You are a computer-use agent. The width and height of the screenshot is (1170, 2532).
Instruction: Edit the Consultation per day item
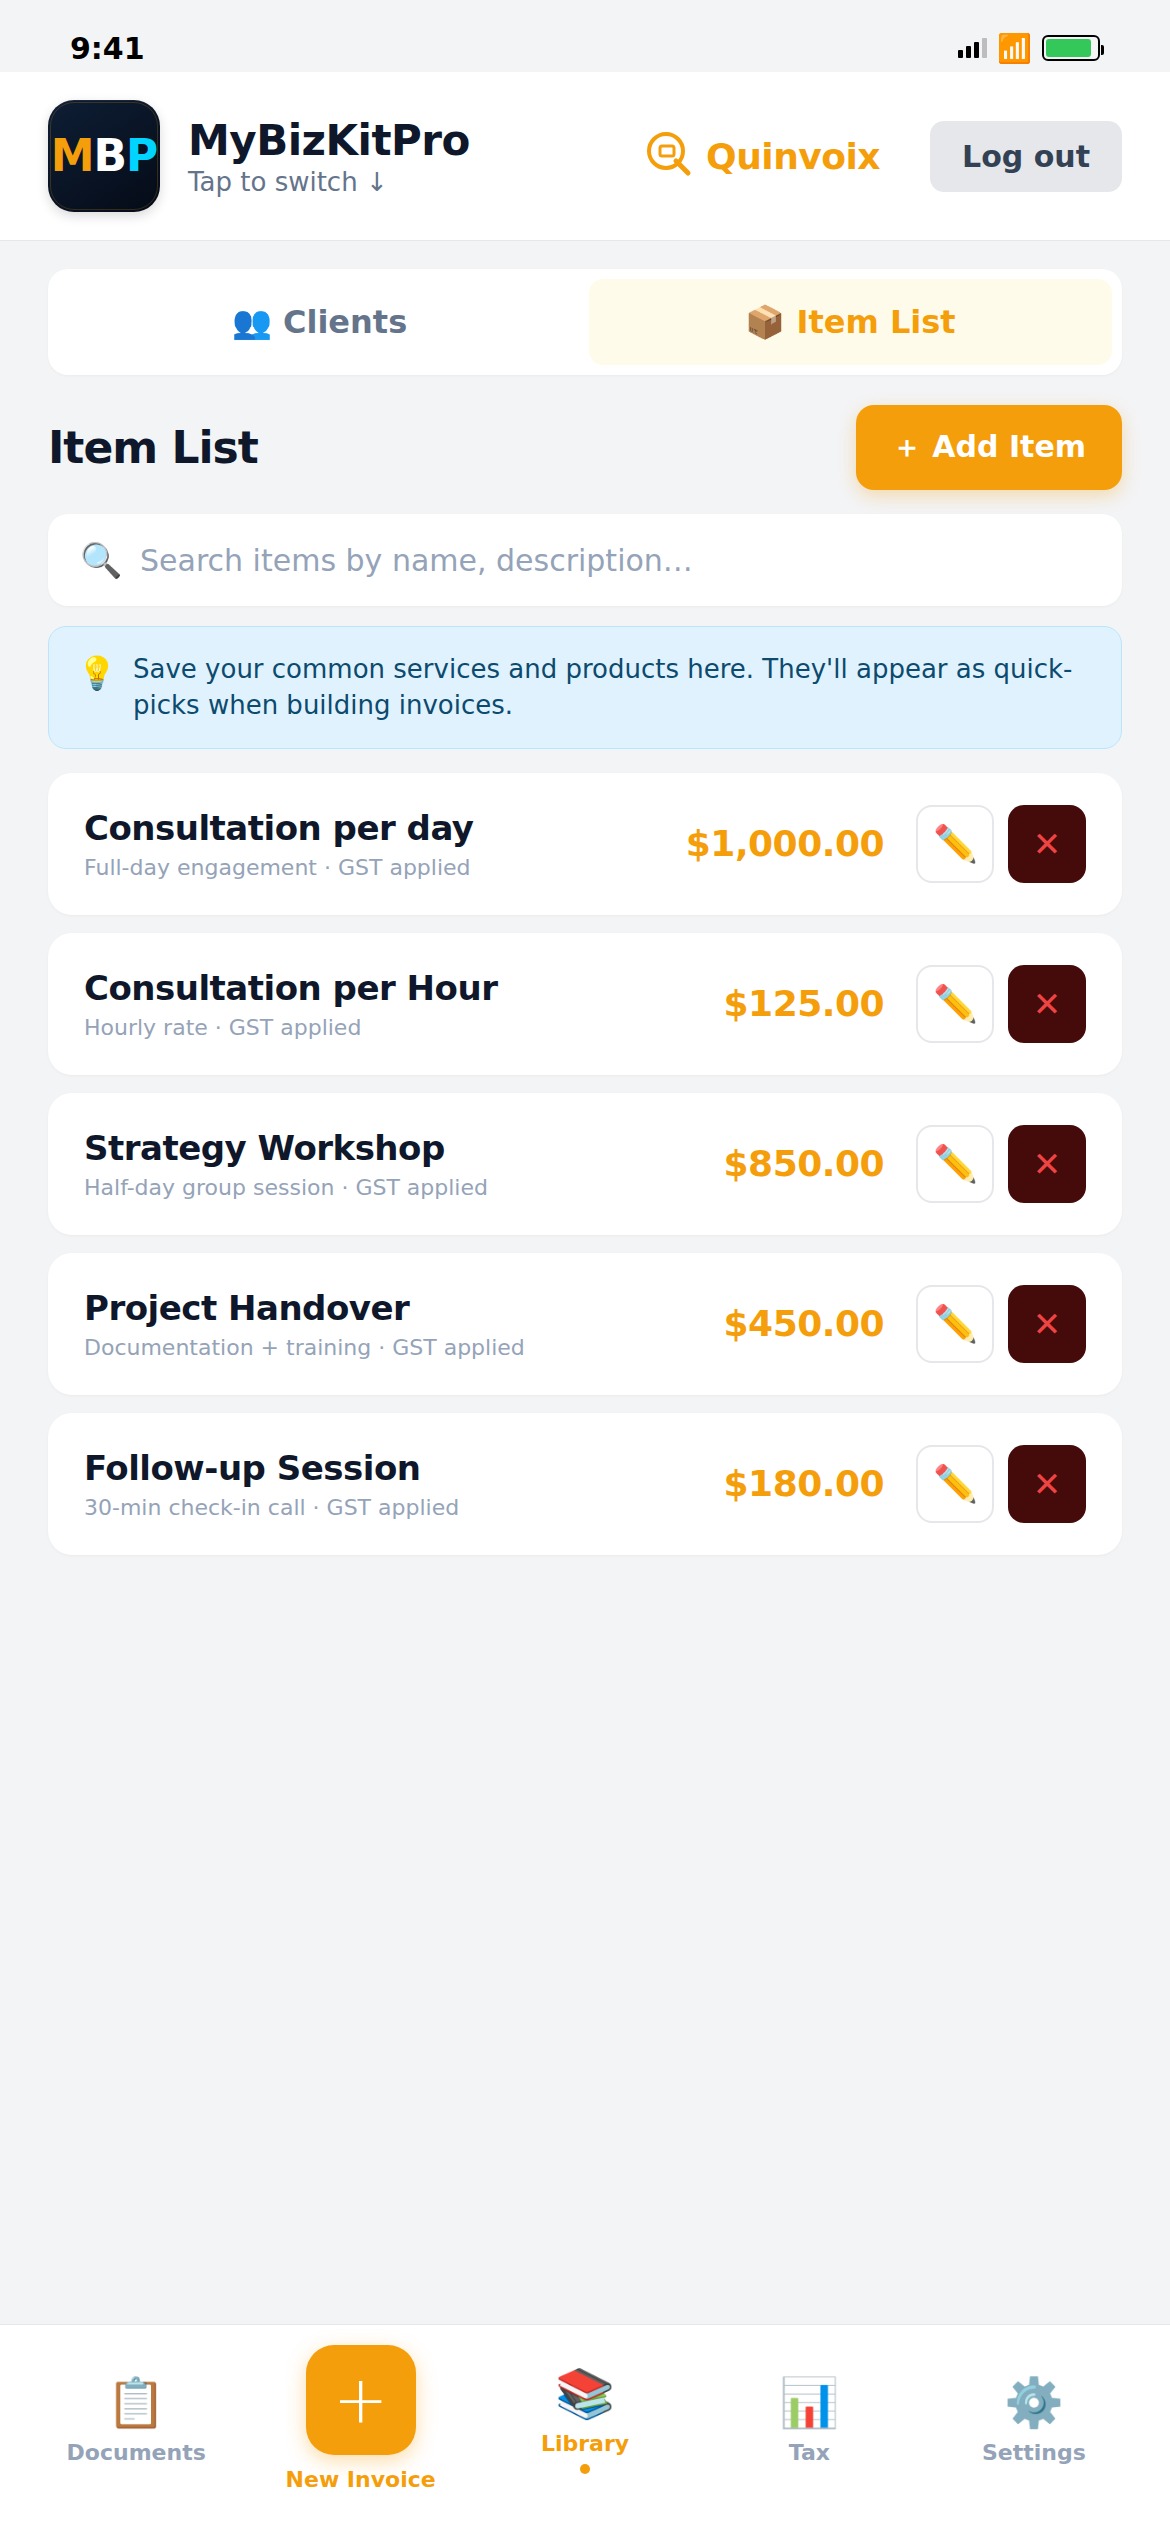pyautogui.click(x=954, y=844)
